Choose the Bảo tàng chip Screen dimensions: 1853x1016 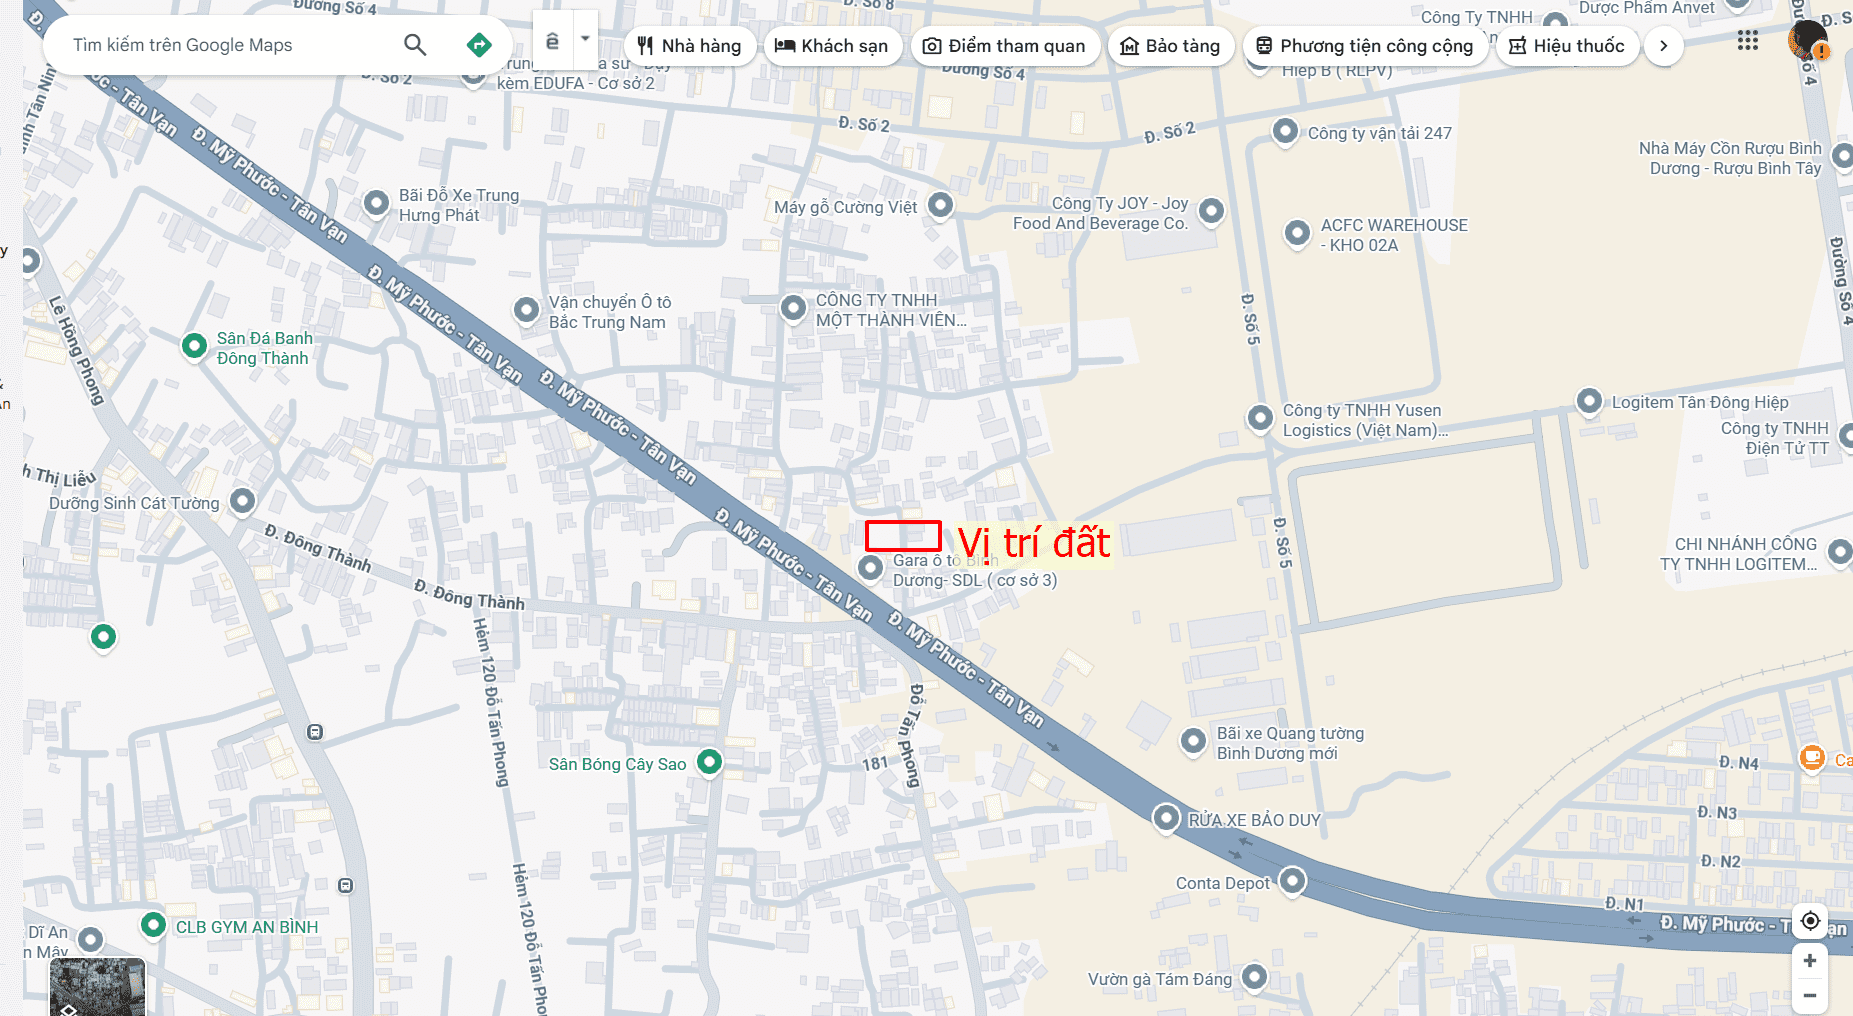coord(1171,46)
